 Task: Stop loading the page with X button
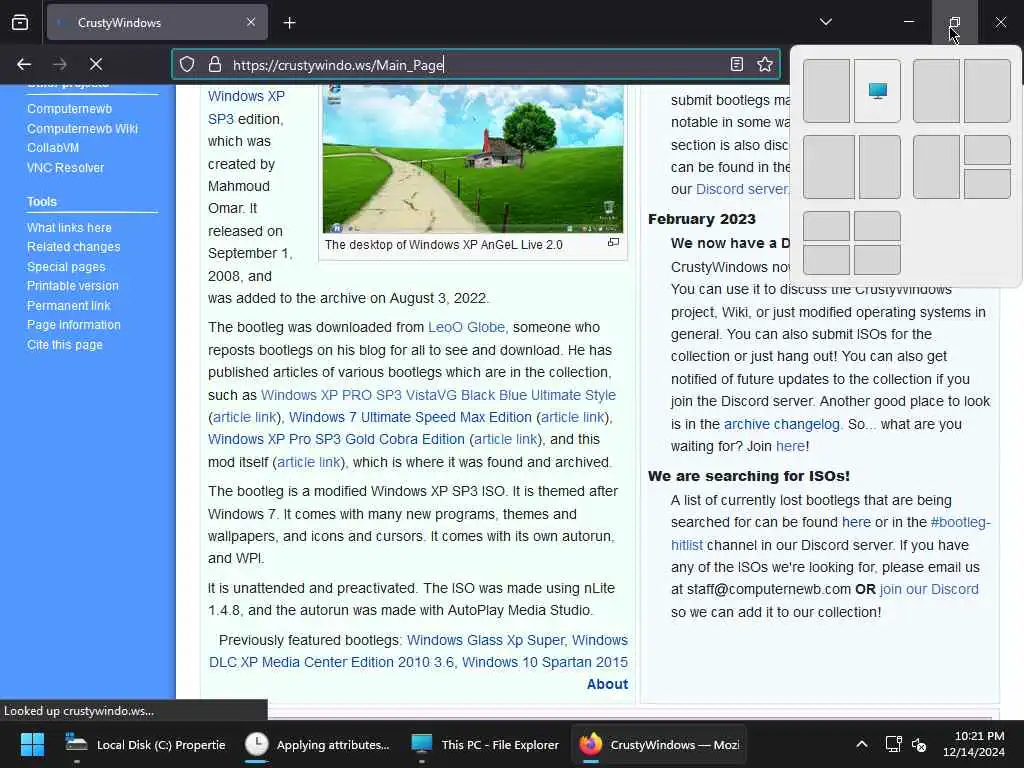pos(96,64)
